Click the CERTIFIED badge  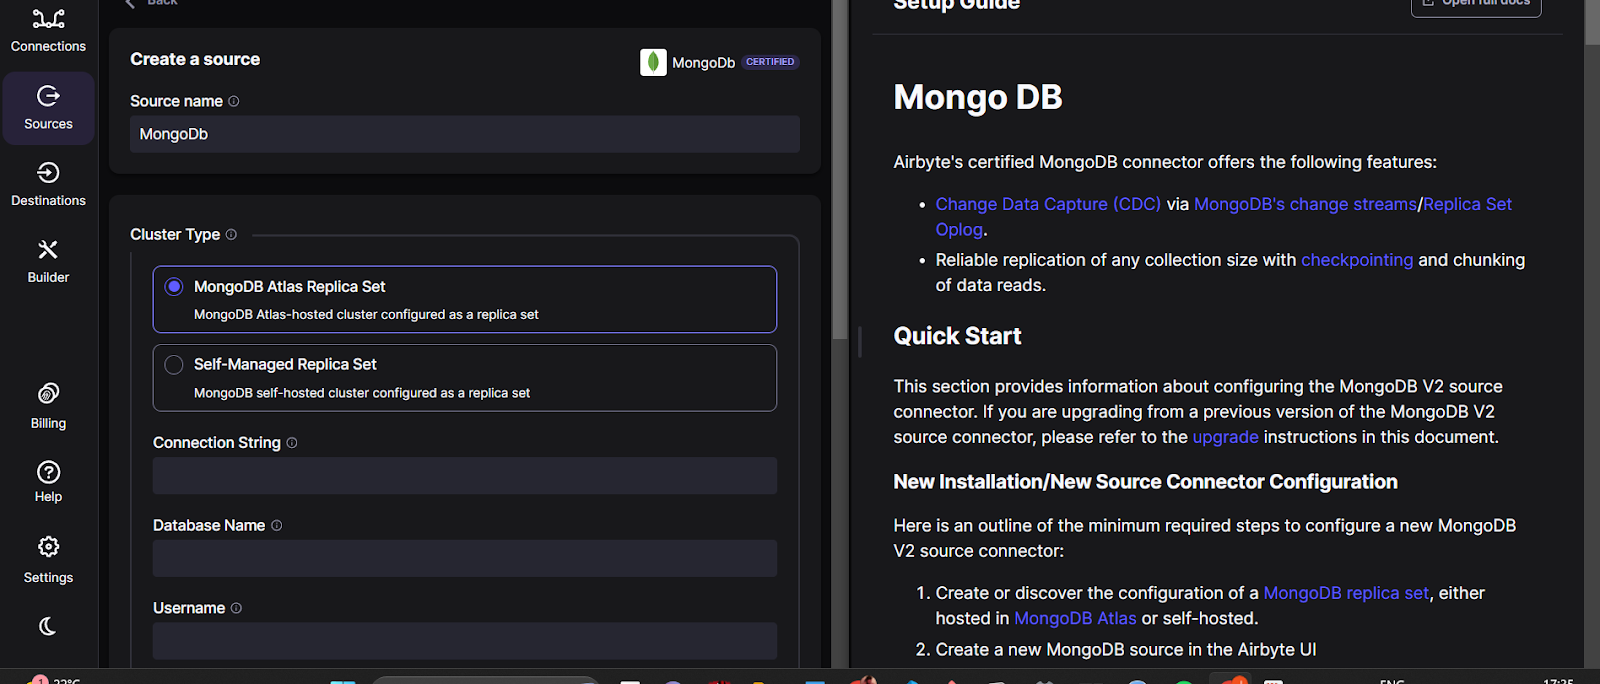[x=770, y=62]
